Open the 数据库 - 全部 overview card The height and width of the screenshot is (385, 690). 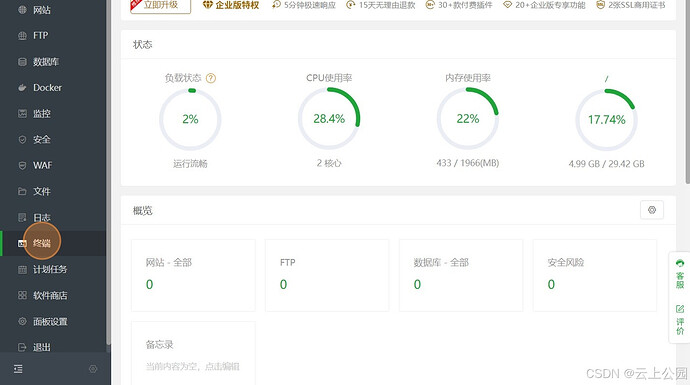[x=461, y=275]
